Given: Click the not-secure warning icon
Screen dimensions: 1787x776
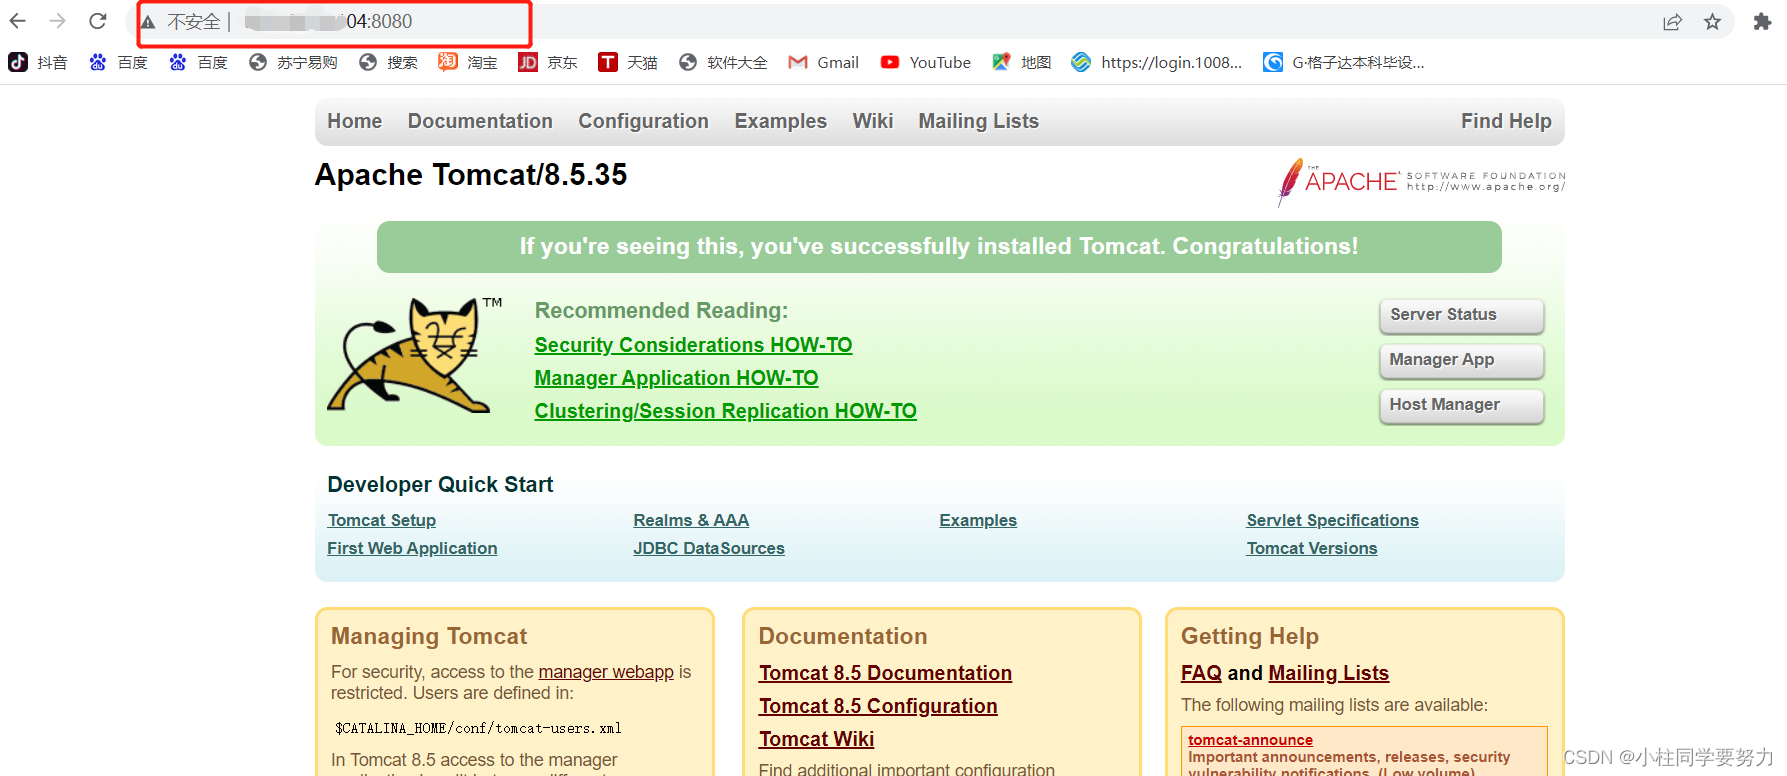Looking at the screenshot, I should pos(148,22).
